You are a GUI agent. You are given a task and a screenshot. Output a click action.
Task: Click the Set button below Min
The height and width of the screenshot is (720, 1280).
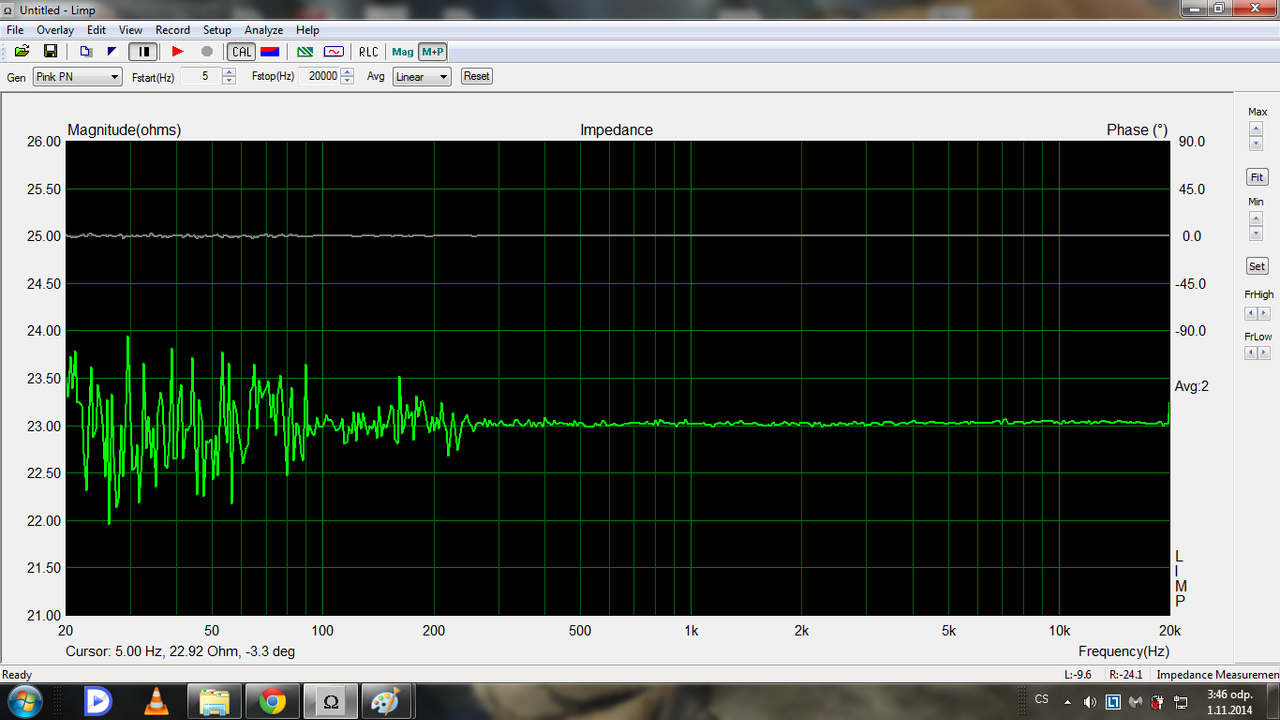coord(1257,266)
